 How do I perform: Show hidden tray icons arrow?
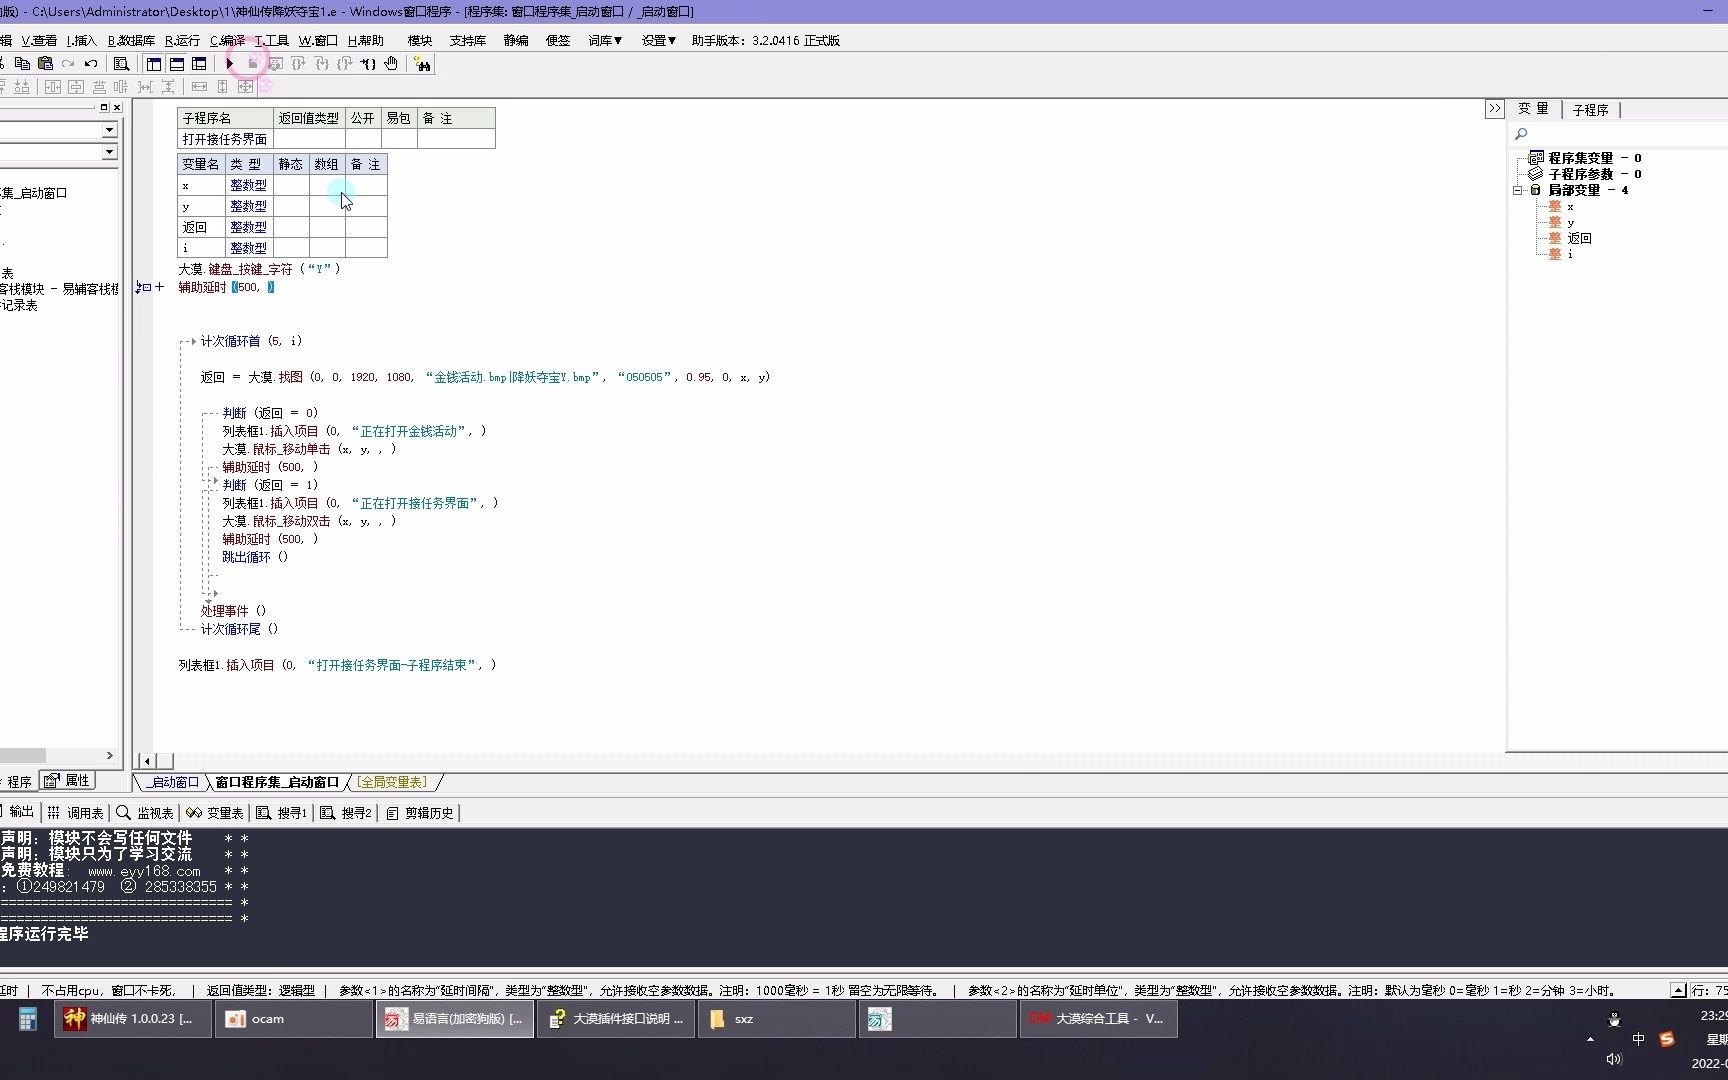[1590, 1040]
